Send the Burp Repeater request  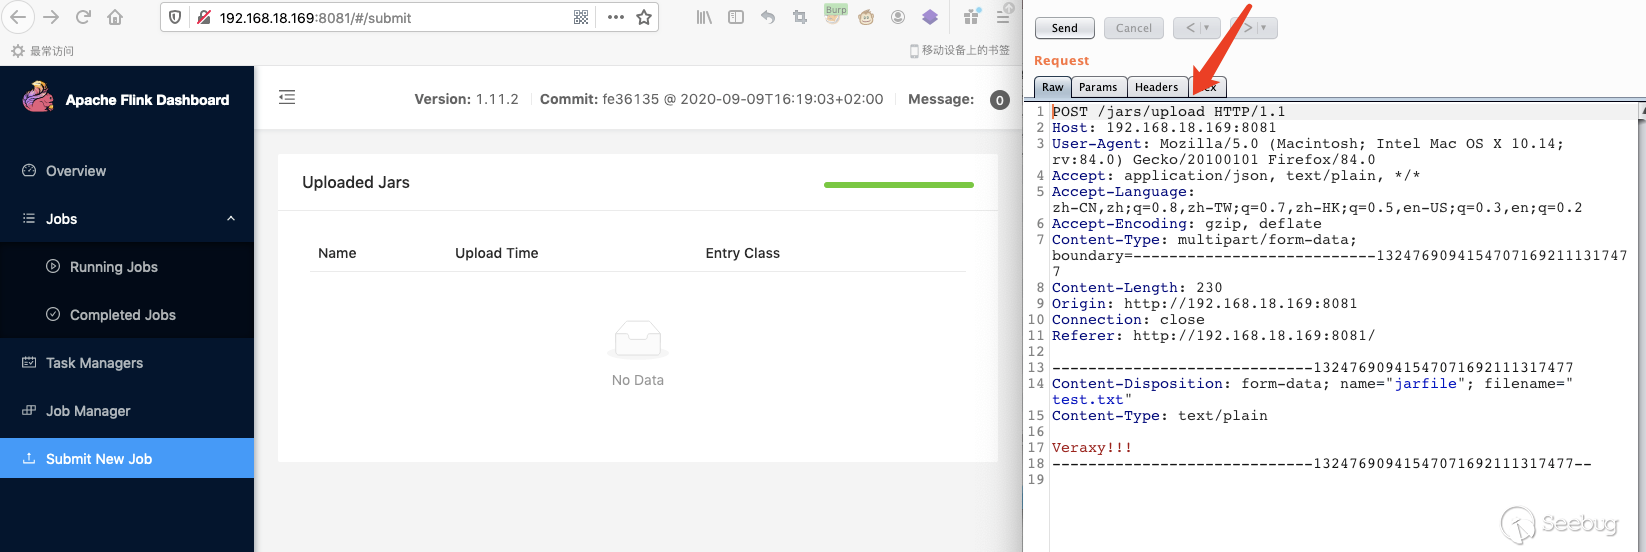pos(1065,28)
